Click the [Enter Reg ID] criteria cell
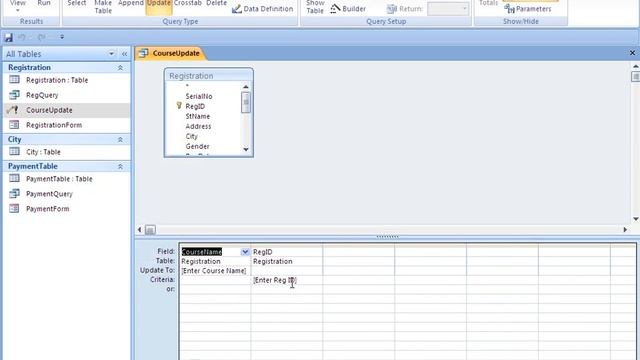 point(287,280)
